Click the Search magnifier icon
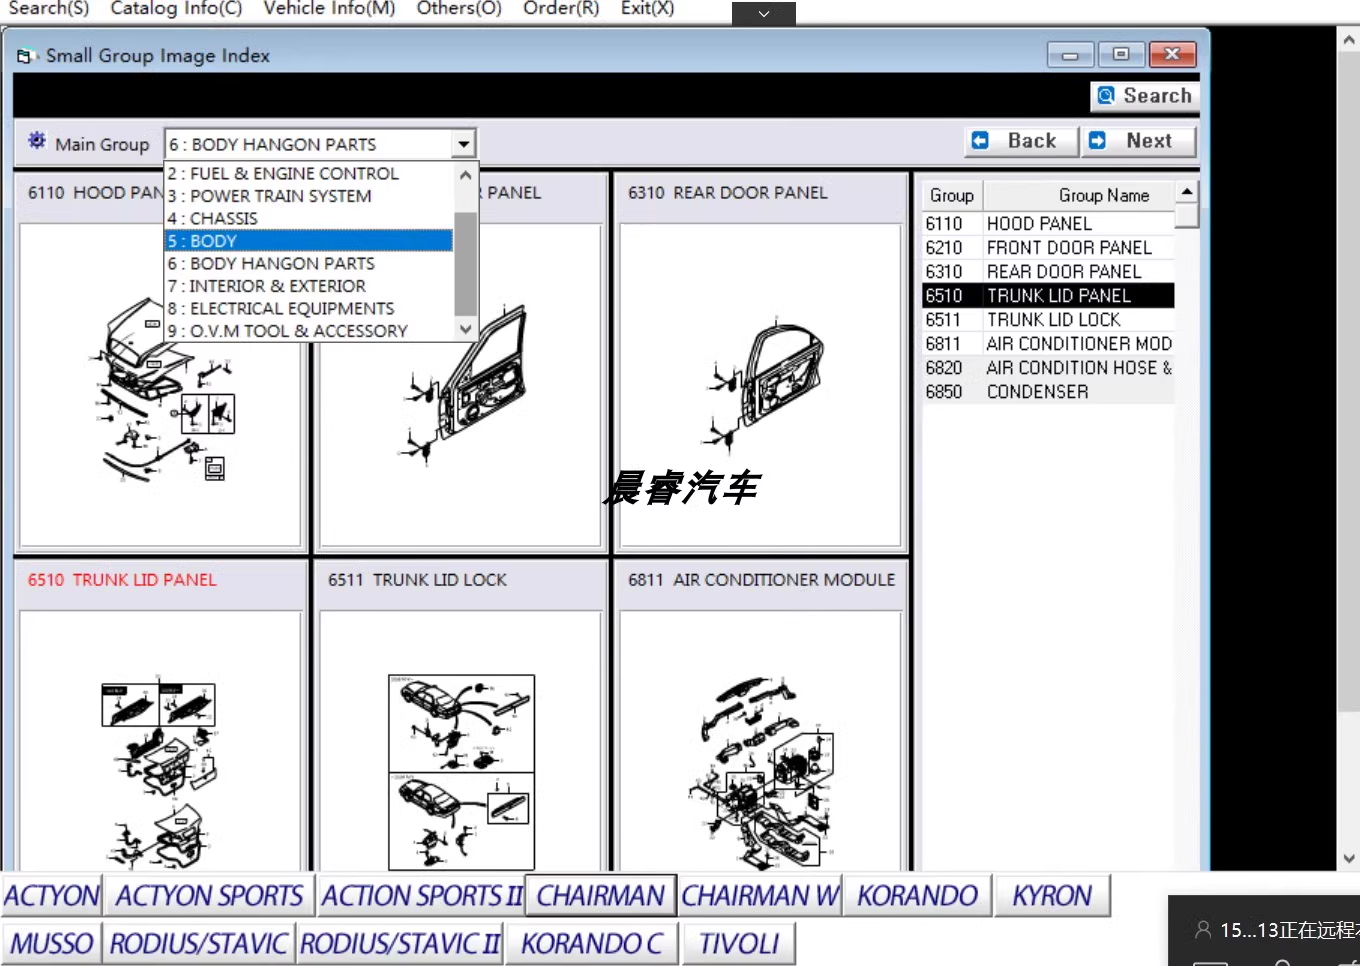The height and width of the screenshot is (966, 1360). [1106, 96]
